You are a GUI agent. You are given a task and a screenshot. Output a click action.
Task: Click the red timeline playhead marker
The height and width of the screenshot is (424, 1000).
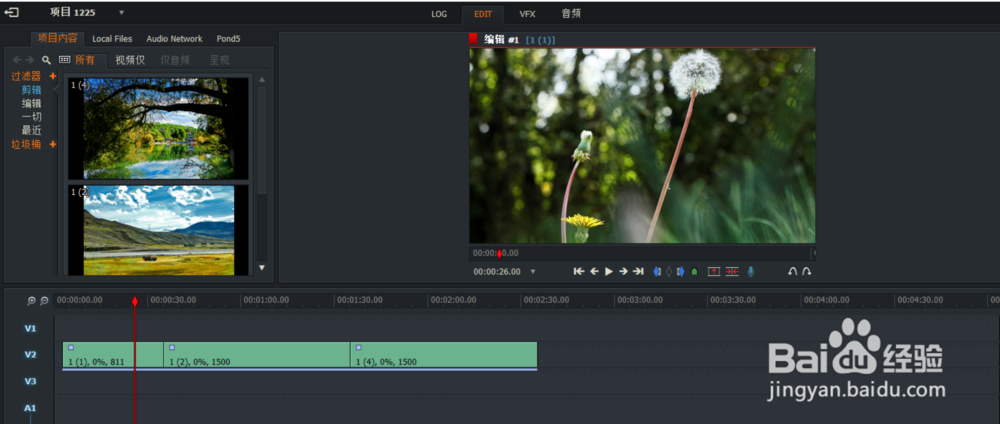[135, 301]
